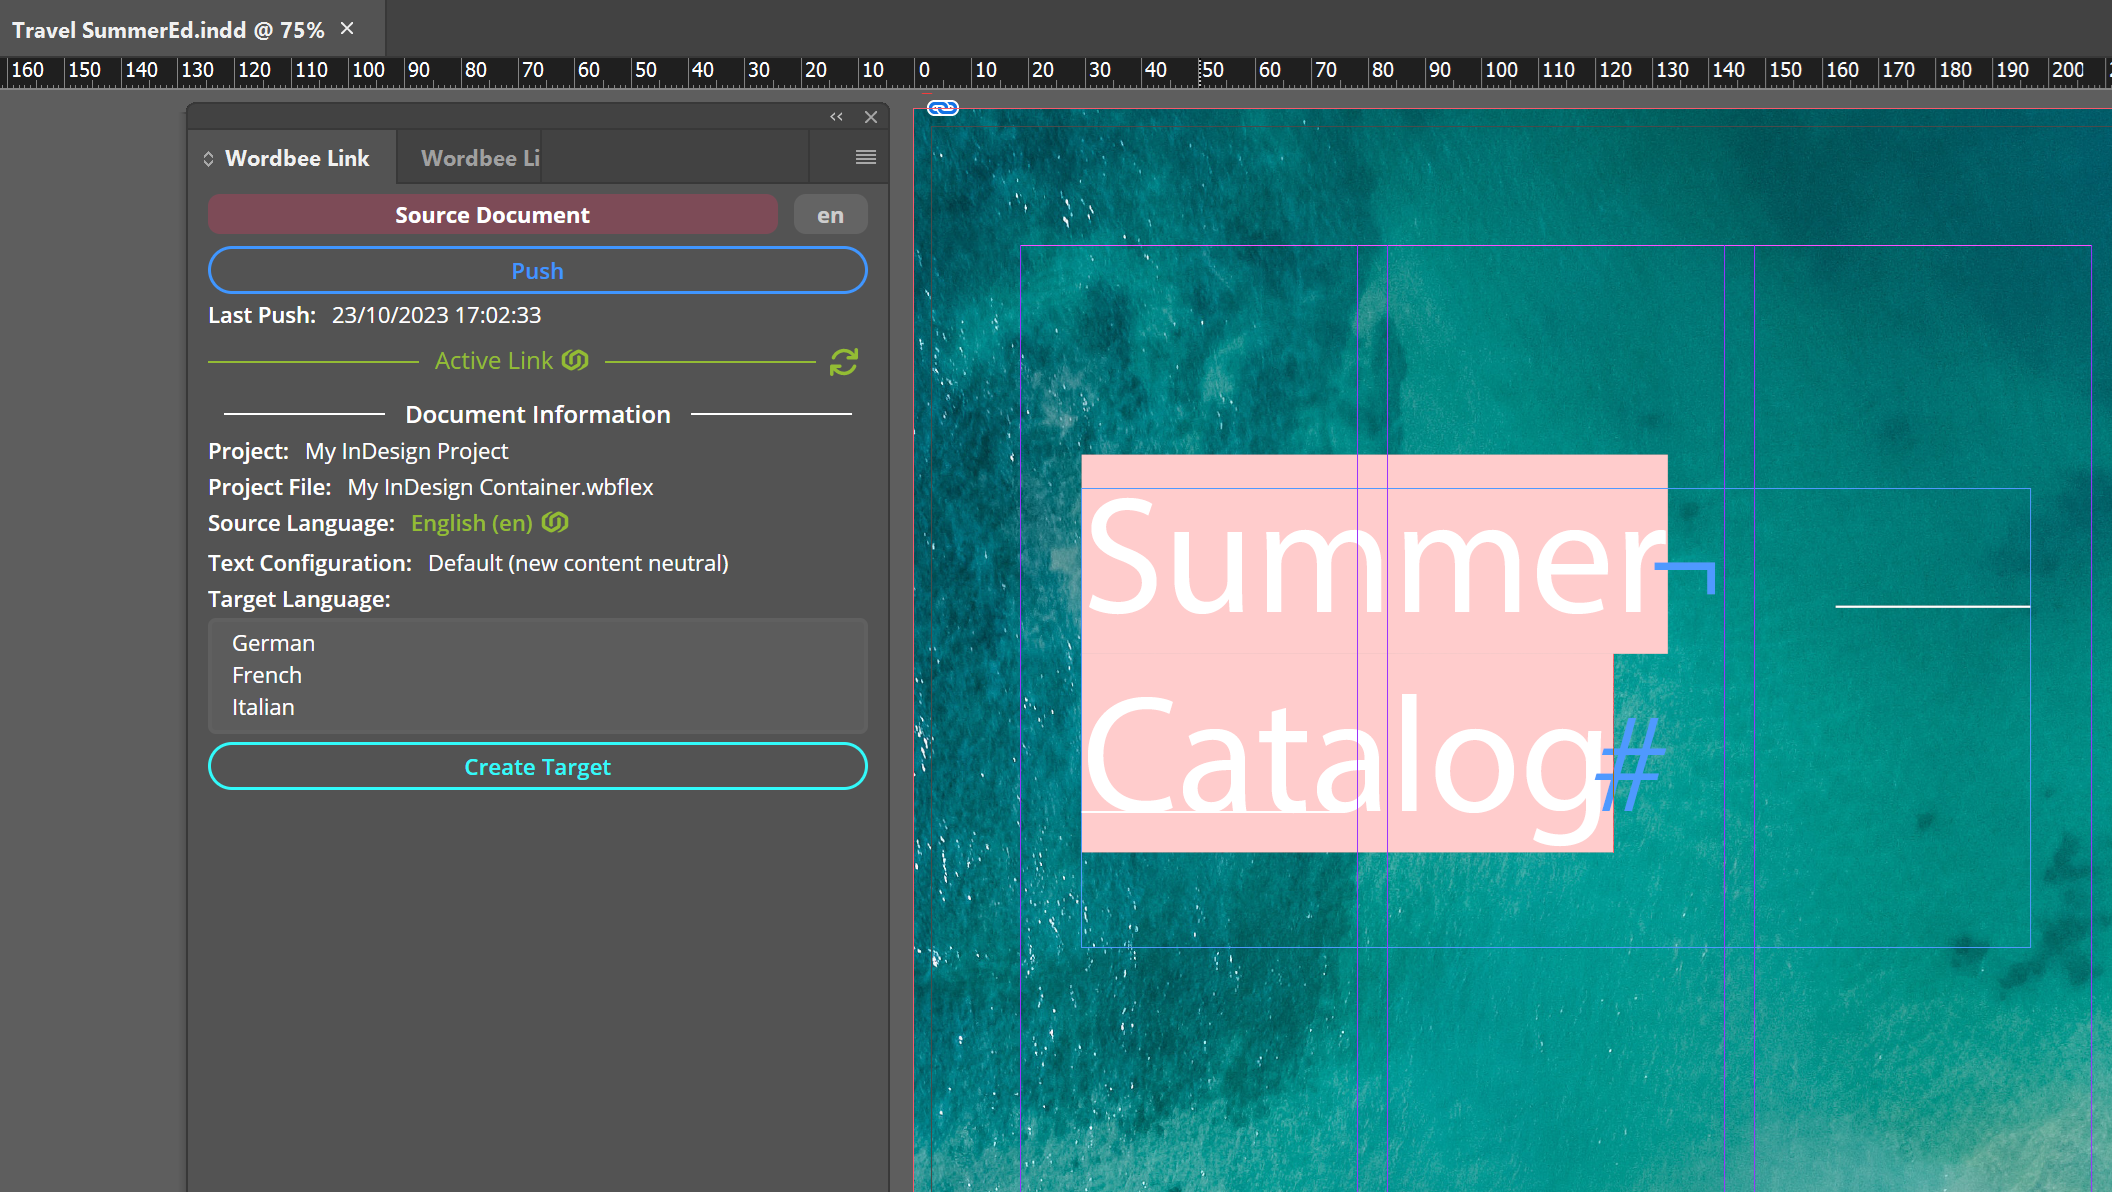
Task: Click the Source Document bar
Action: [492, 215]
